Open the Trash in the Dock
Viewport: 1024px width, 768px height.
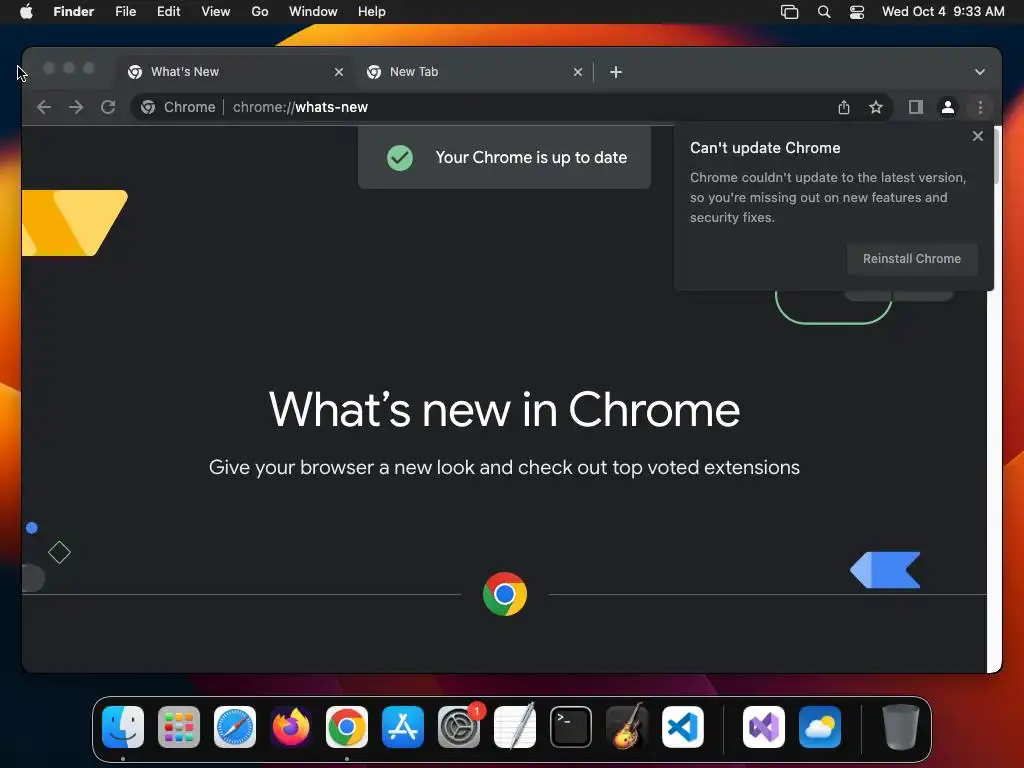[x=901, y=727]
